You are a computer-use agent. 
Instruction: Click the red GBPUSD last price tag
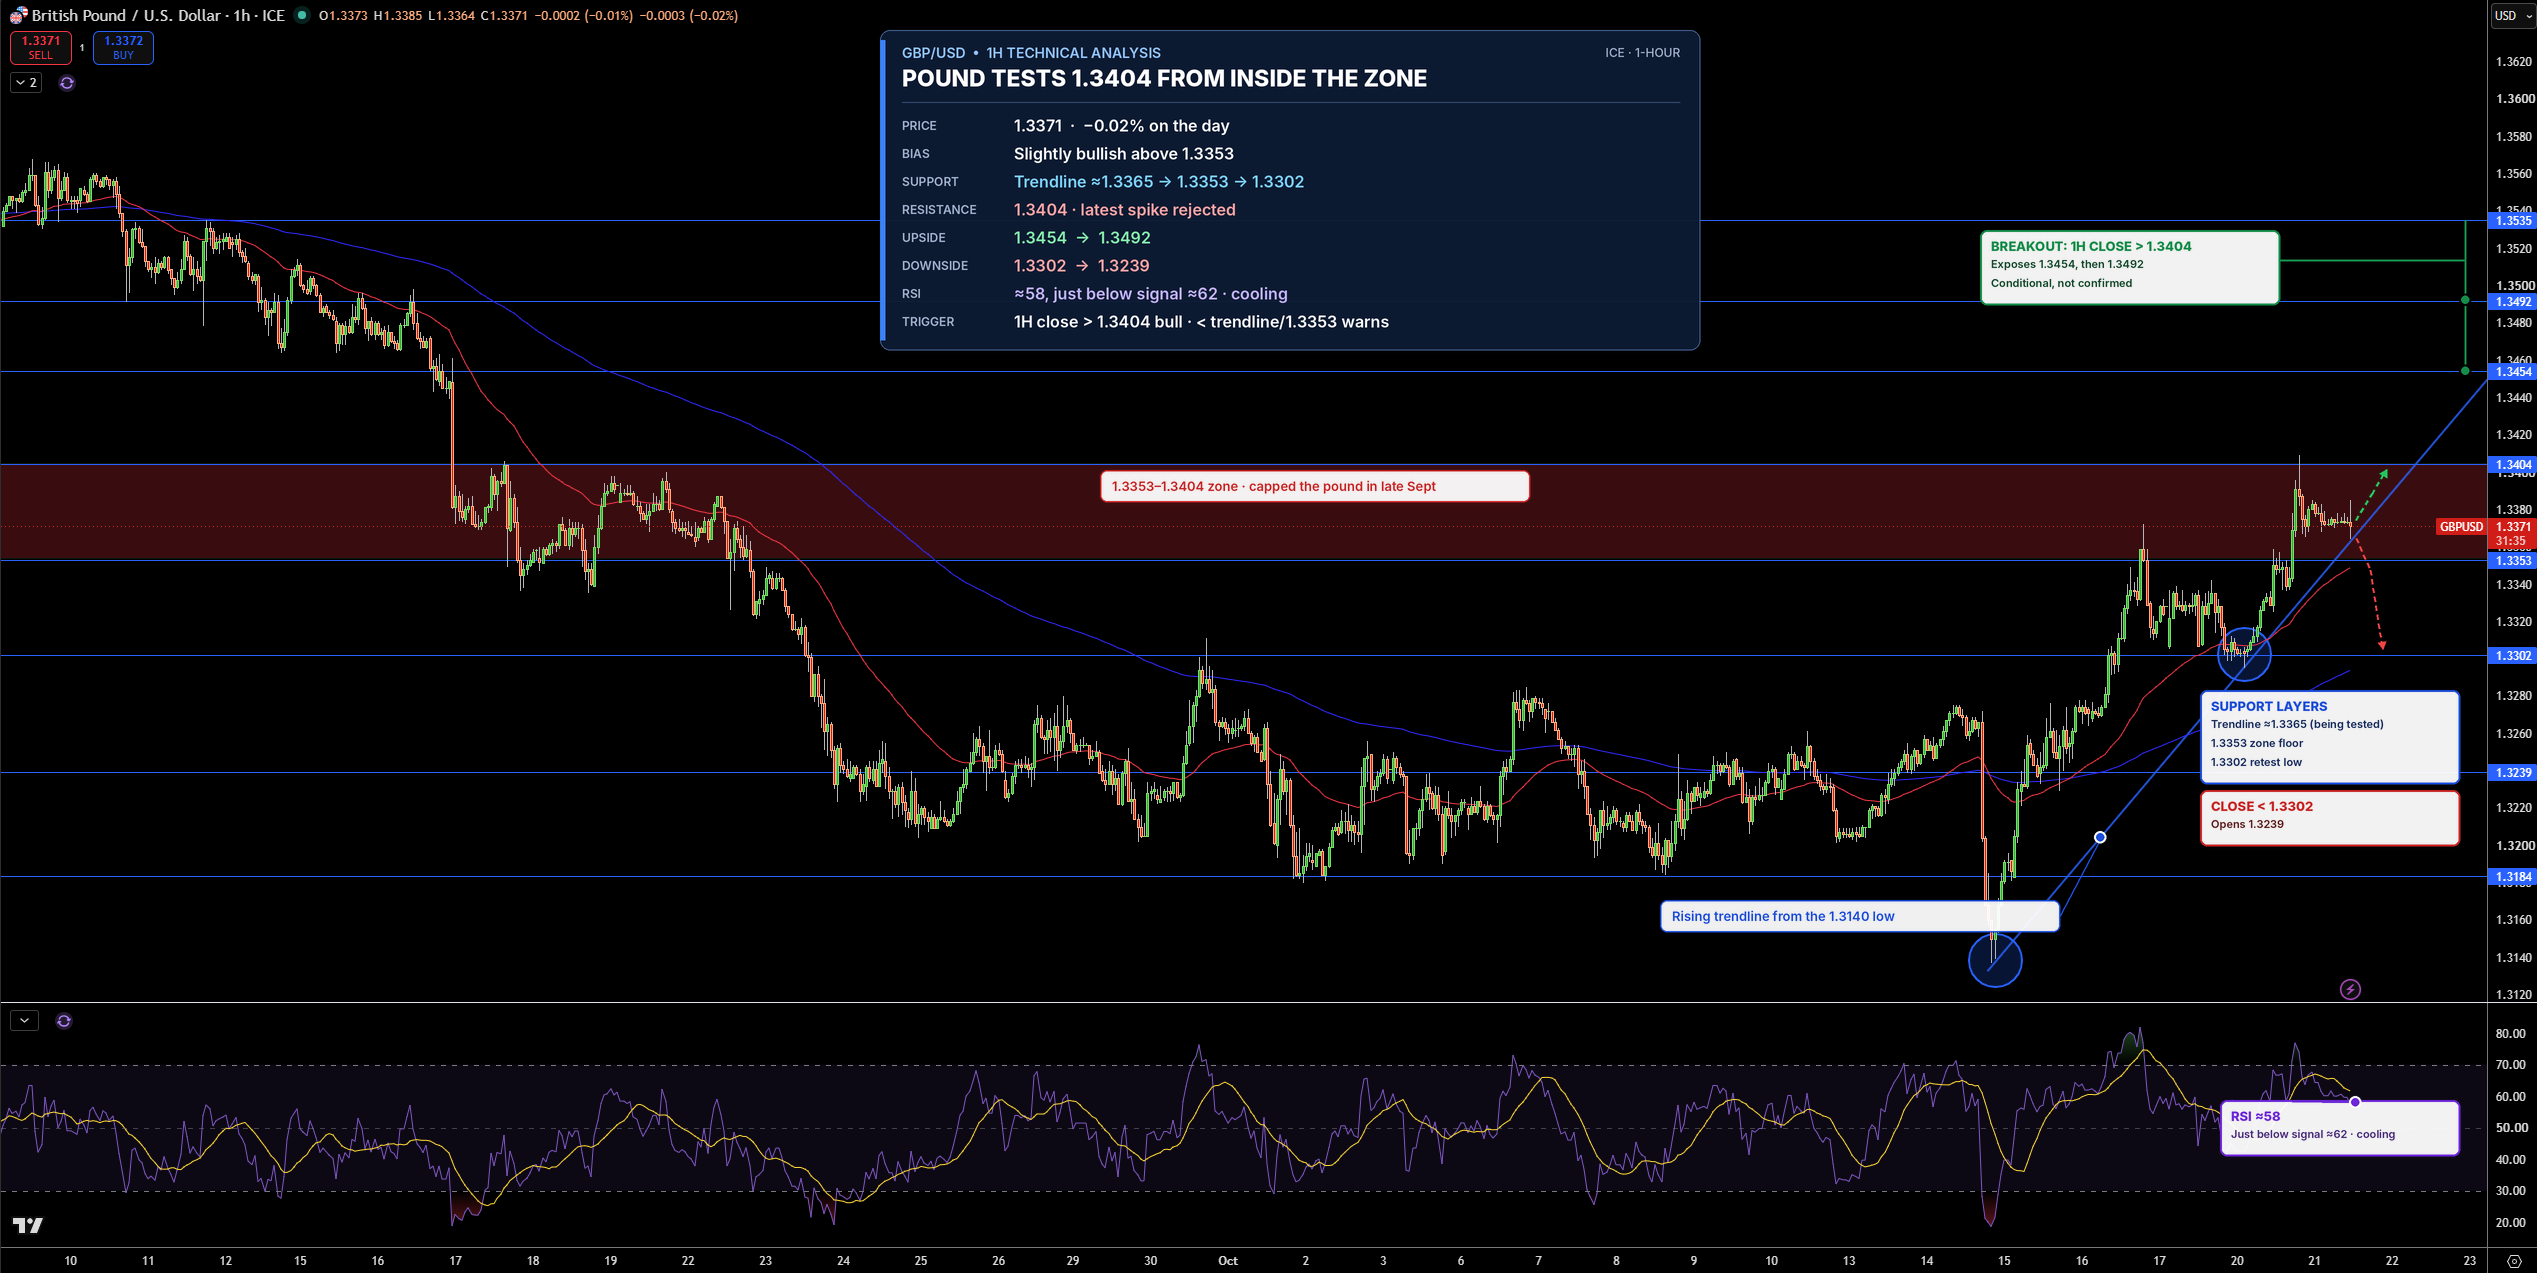[2461, 527]
